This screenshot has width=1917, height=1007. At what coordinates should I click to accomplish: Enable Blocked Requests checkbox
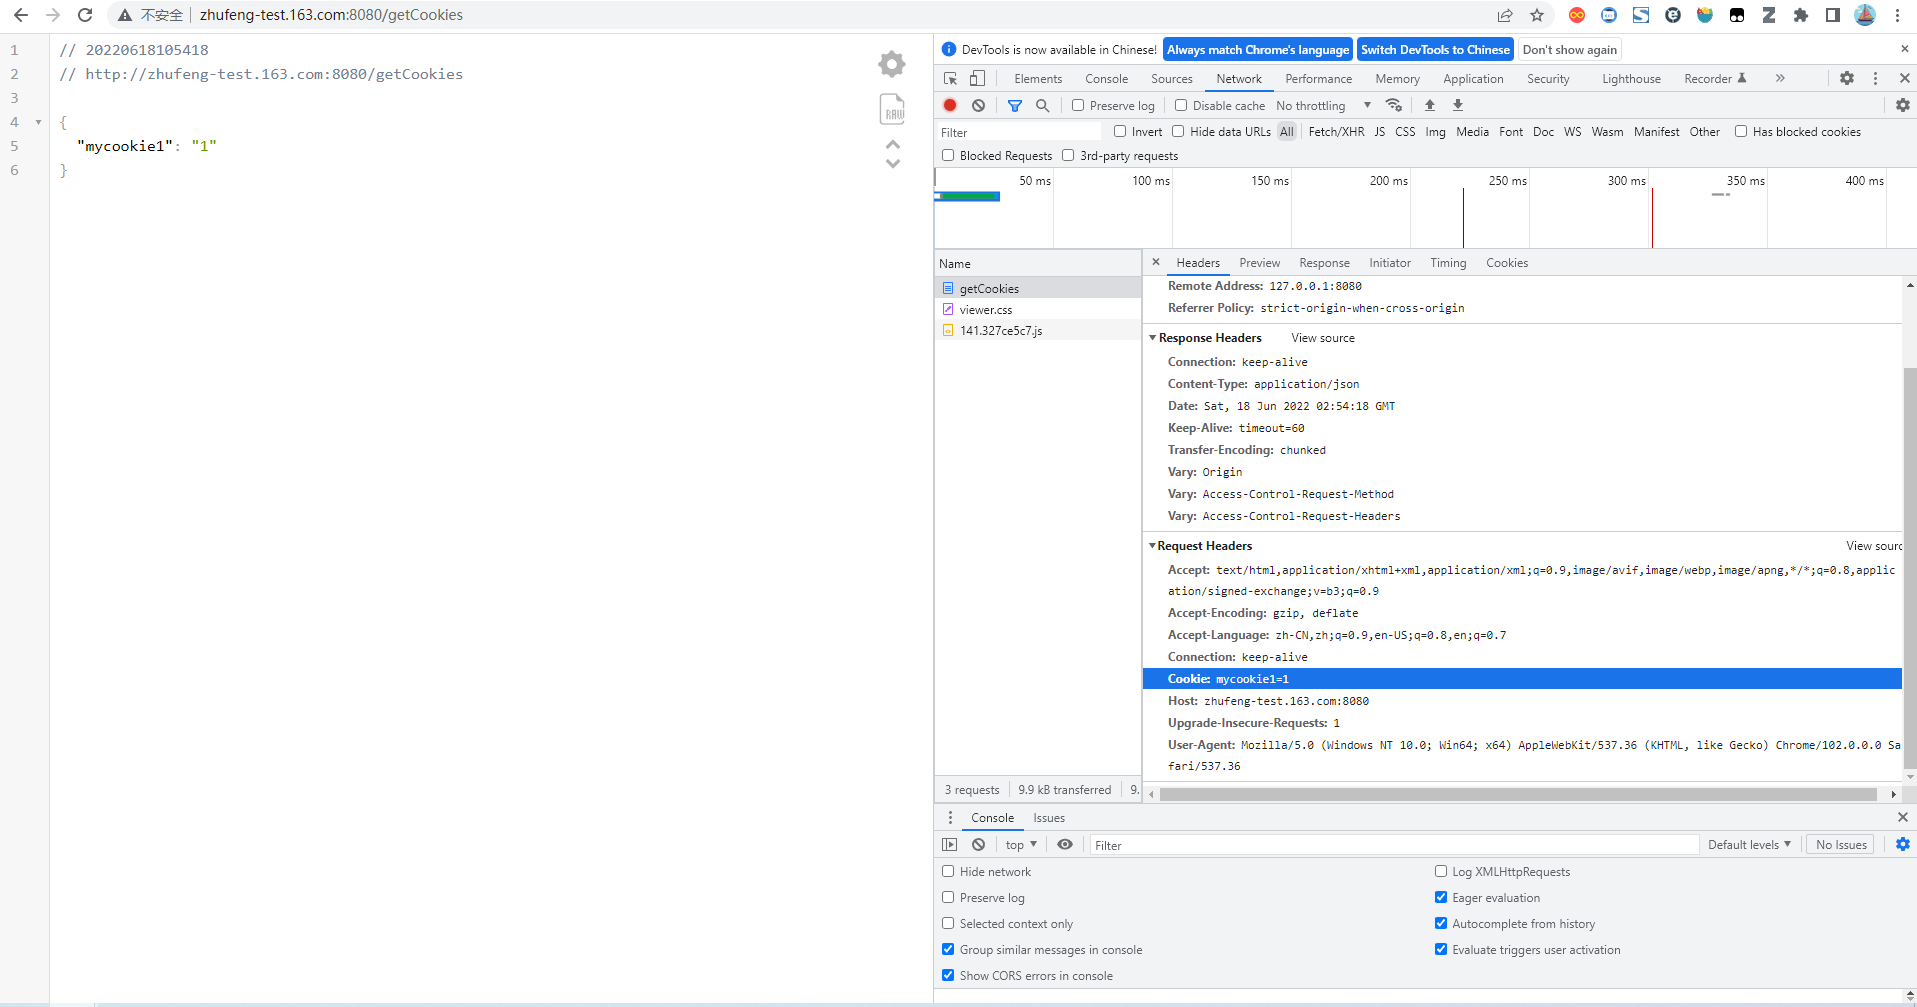[x=948, y=155]
